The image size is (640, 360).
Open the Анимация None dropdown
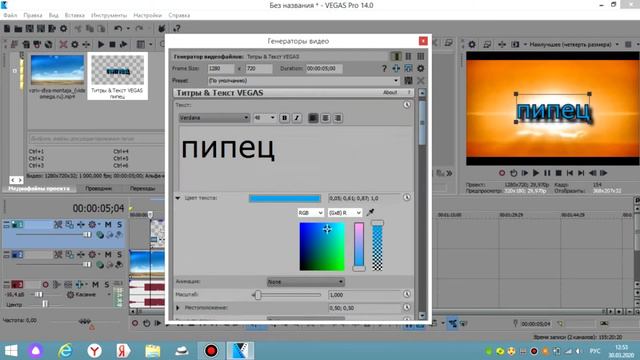click(x=306, y=282)
